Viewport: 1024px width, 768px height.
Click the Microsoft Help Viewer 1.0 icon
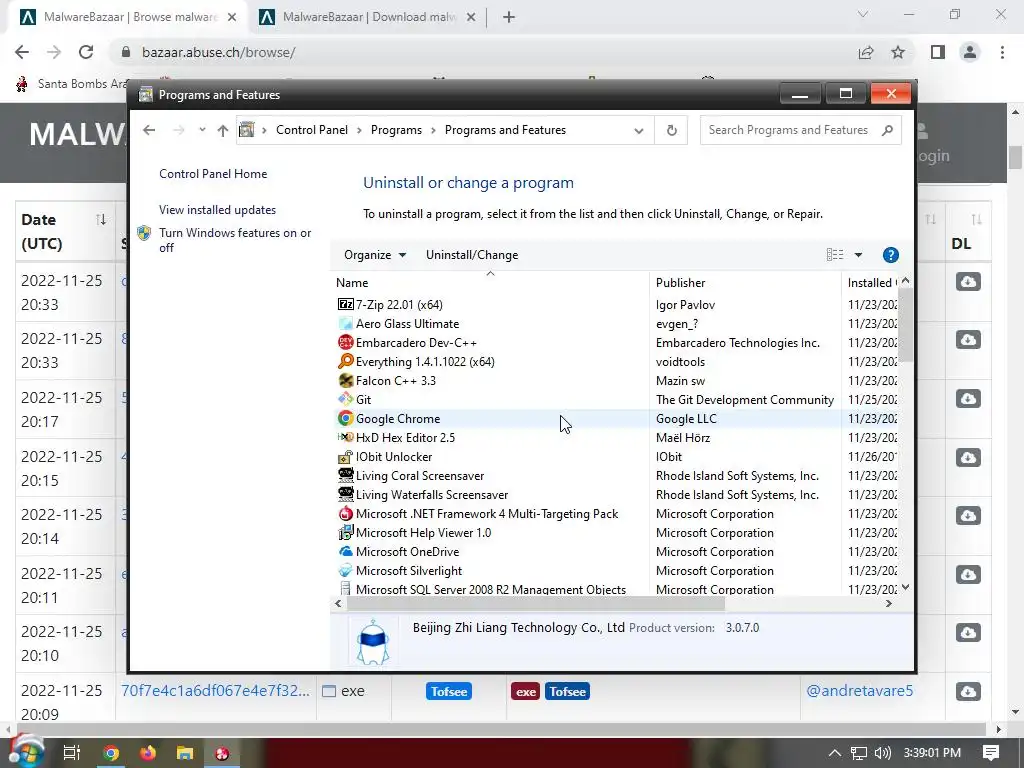[x=345, y=532]
